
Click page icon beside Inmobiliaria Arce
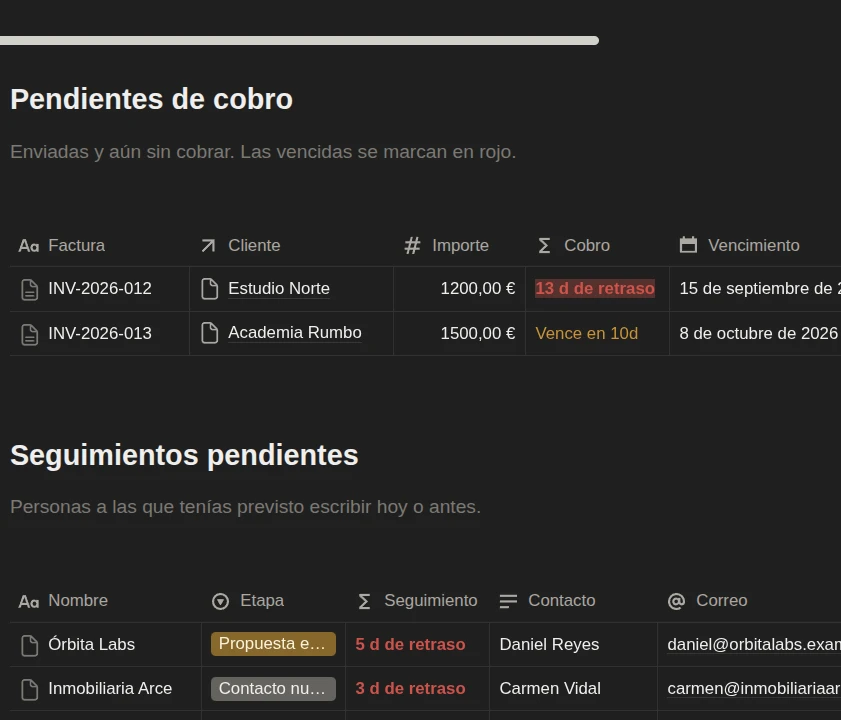tap(29, 689)
